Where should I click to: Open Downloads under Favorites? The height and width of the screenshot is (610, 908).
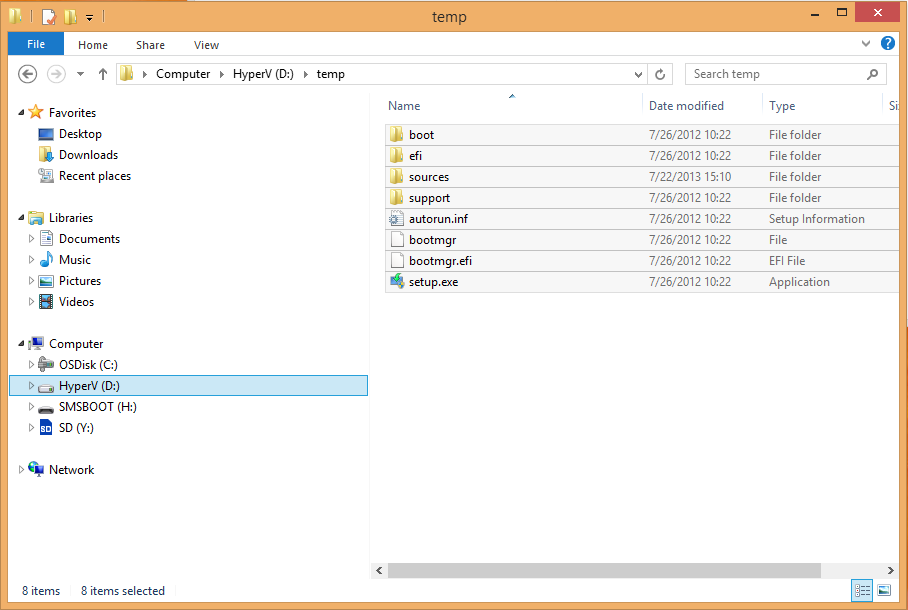(89, 155)
